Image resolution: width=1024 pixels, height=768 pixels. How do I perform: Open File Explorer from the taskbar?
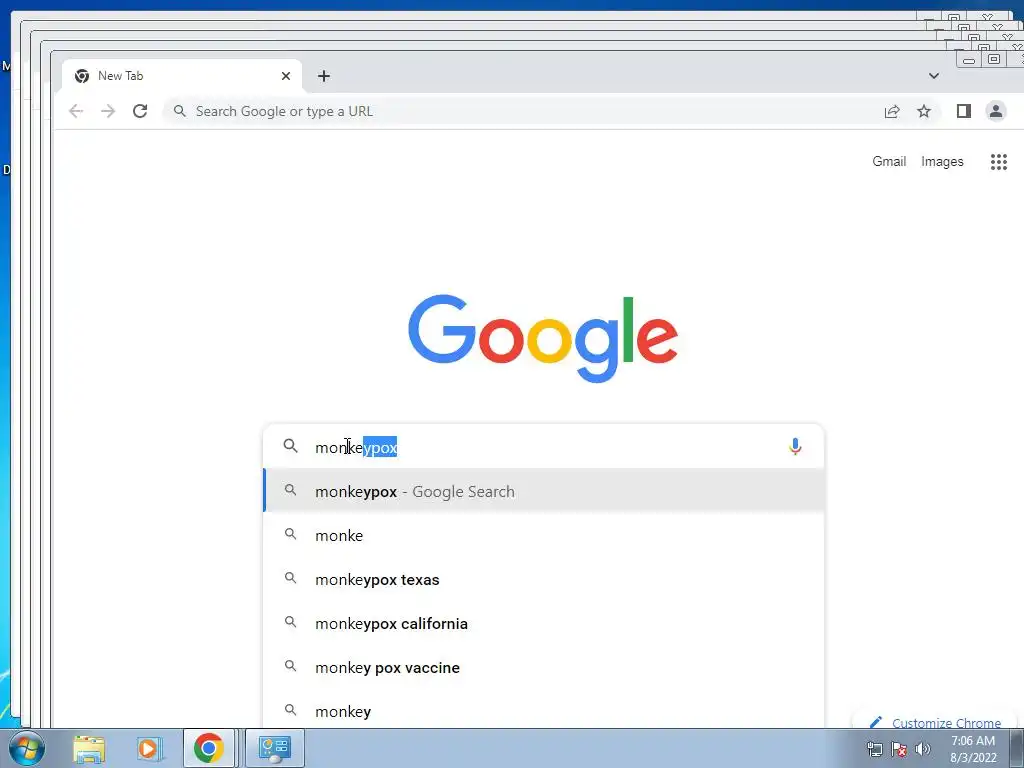pyautogui.click(x=89, y=749)
